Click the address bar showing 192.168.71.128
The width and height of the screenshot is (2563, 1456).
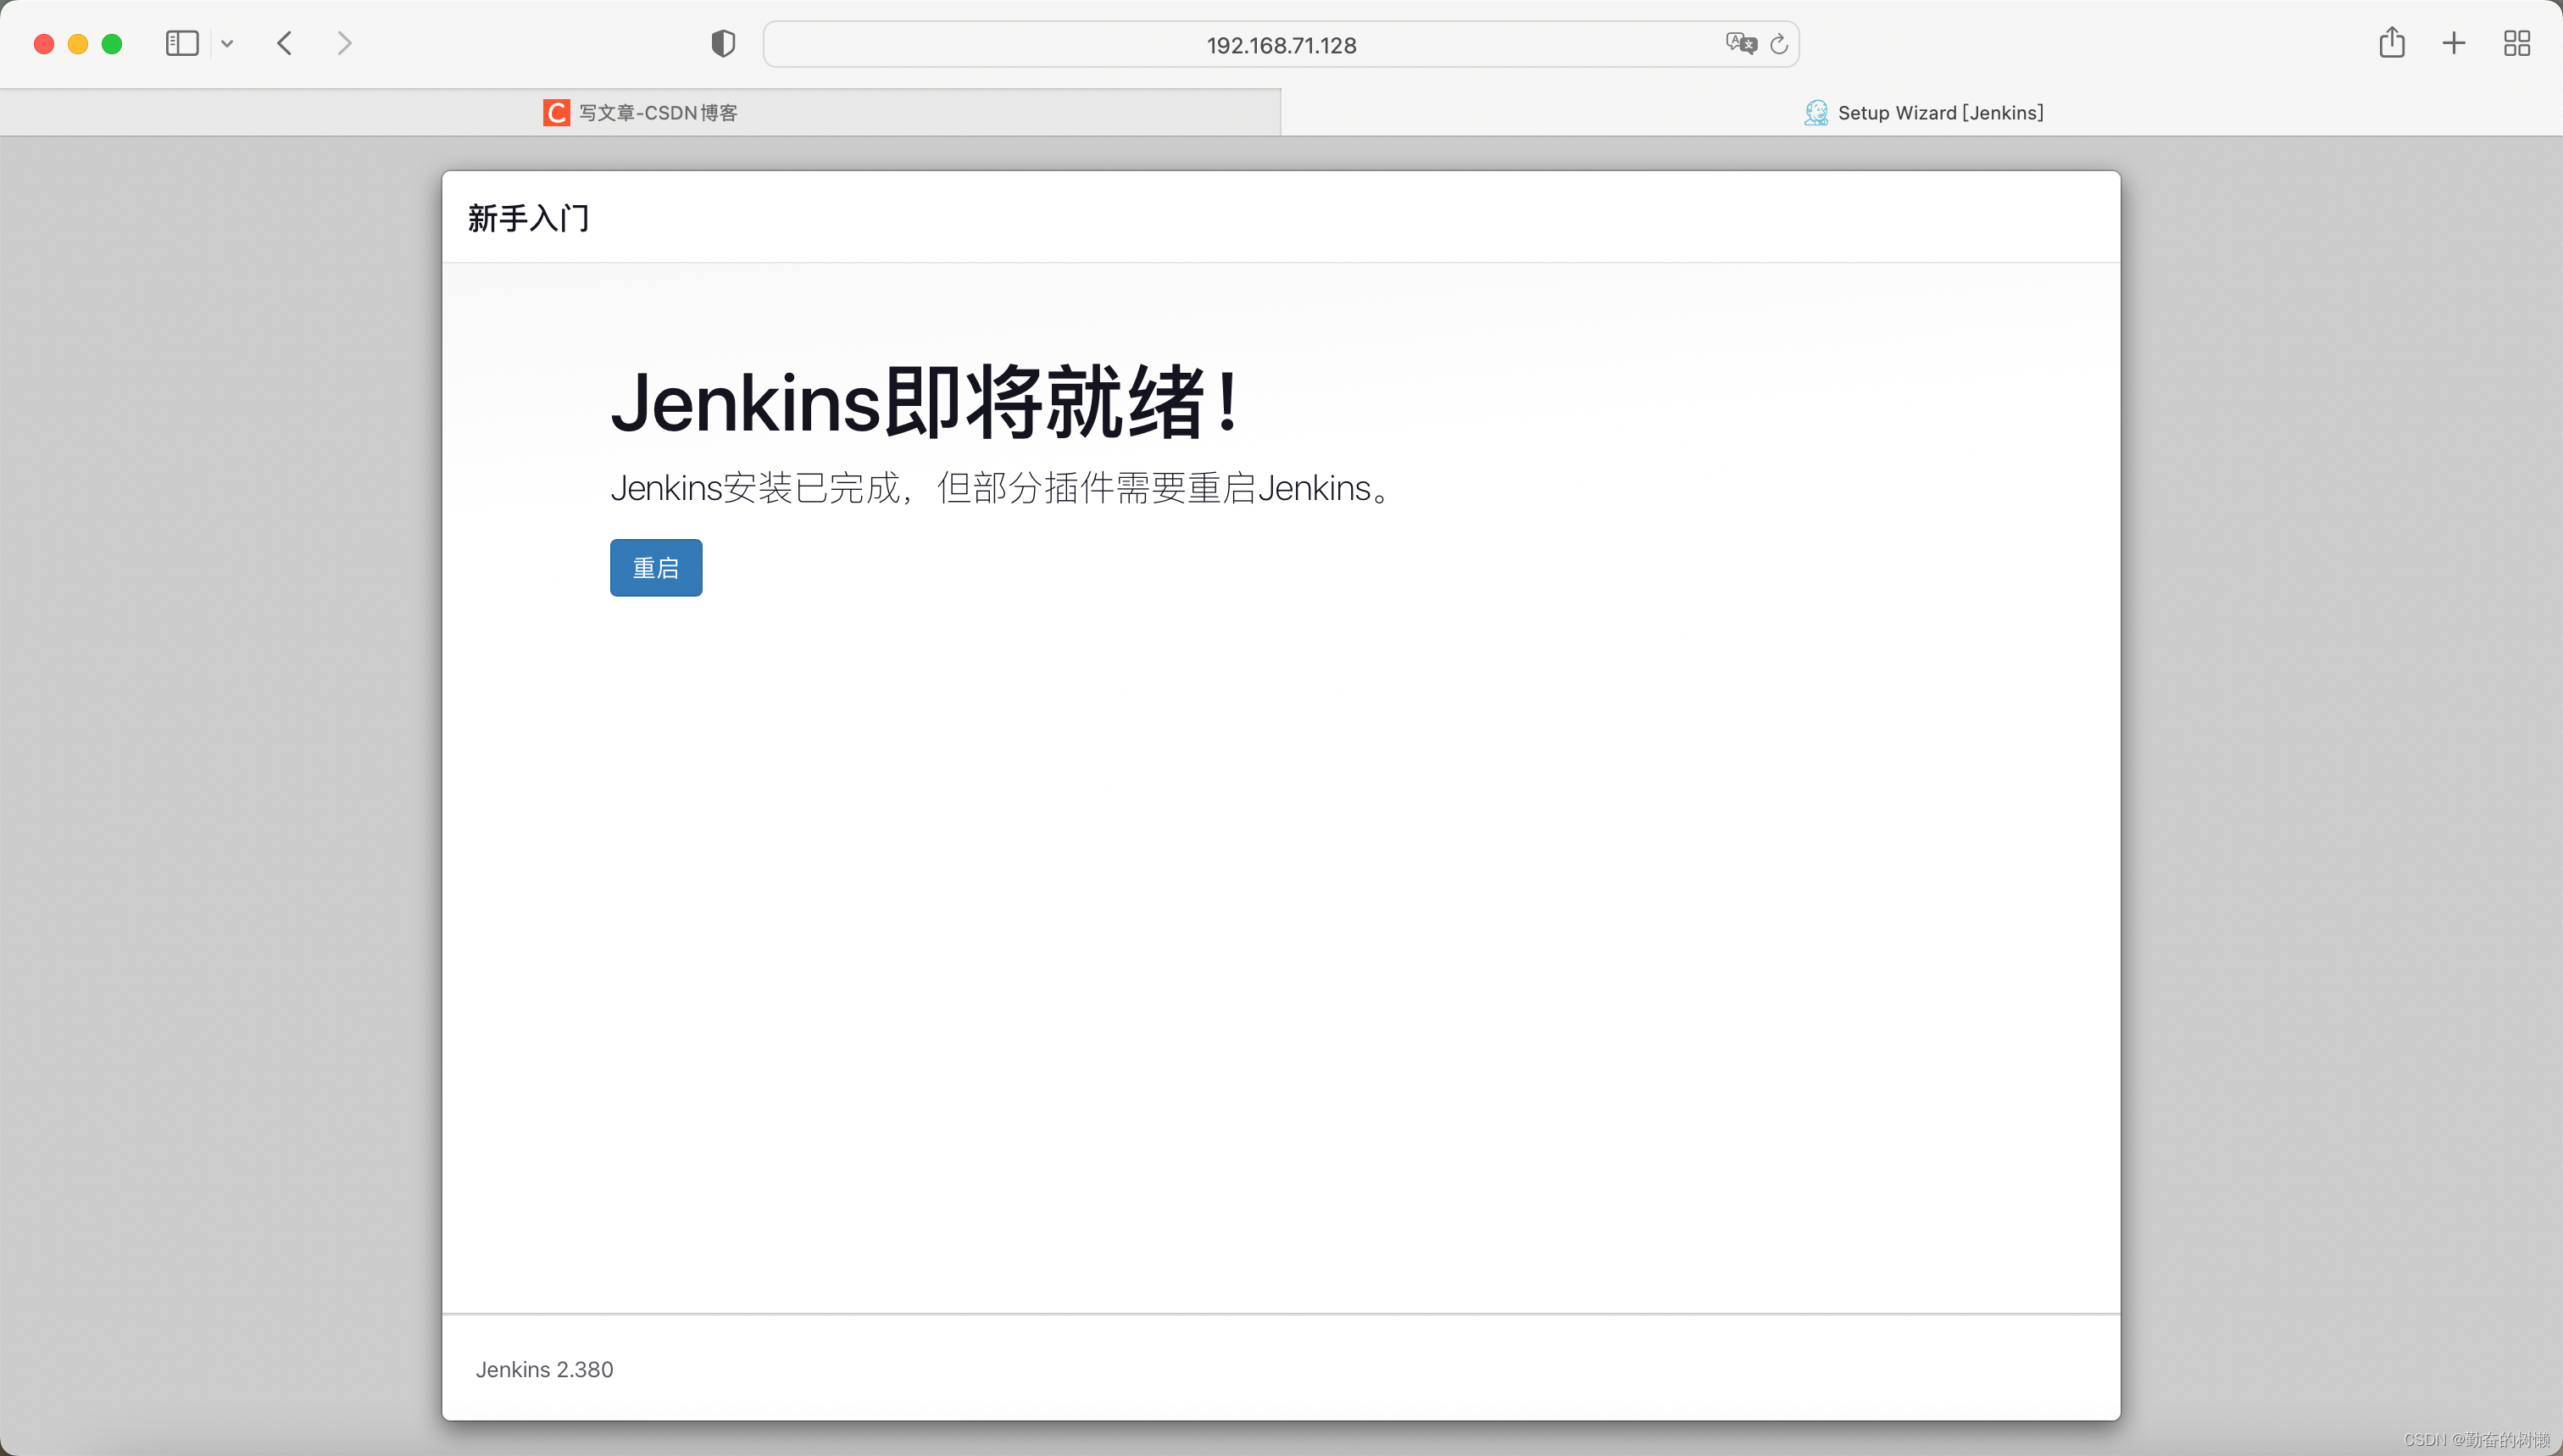coord(1281,45)
